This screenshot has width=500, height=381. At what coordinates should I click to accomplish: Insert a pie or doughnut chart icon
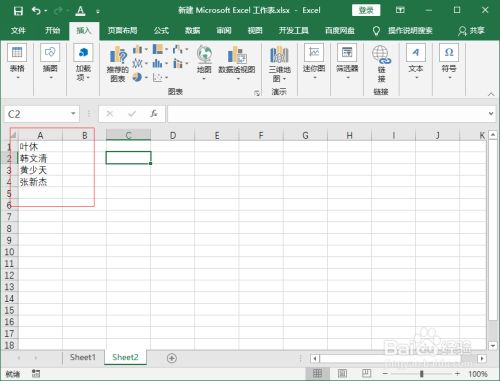point(137,77)
